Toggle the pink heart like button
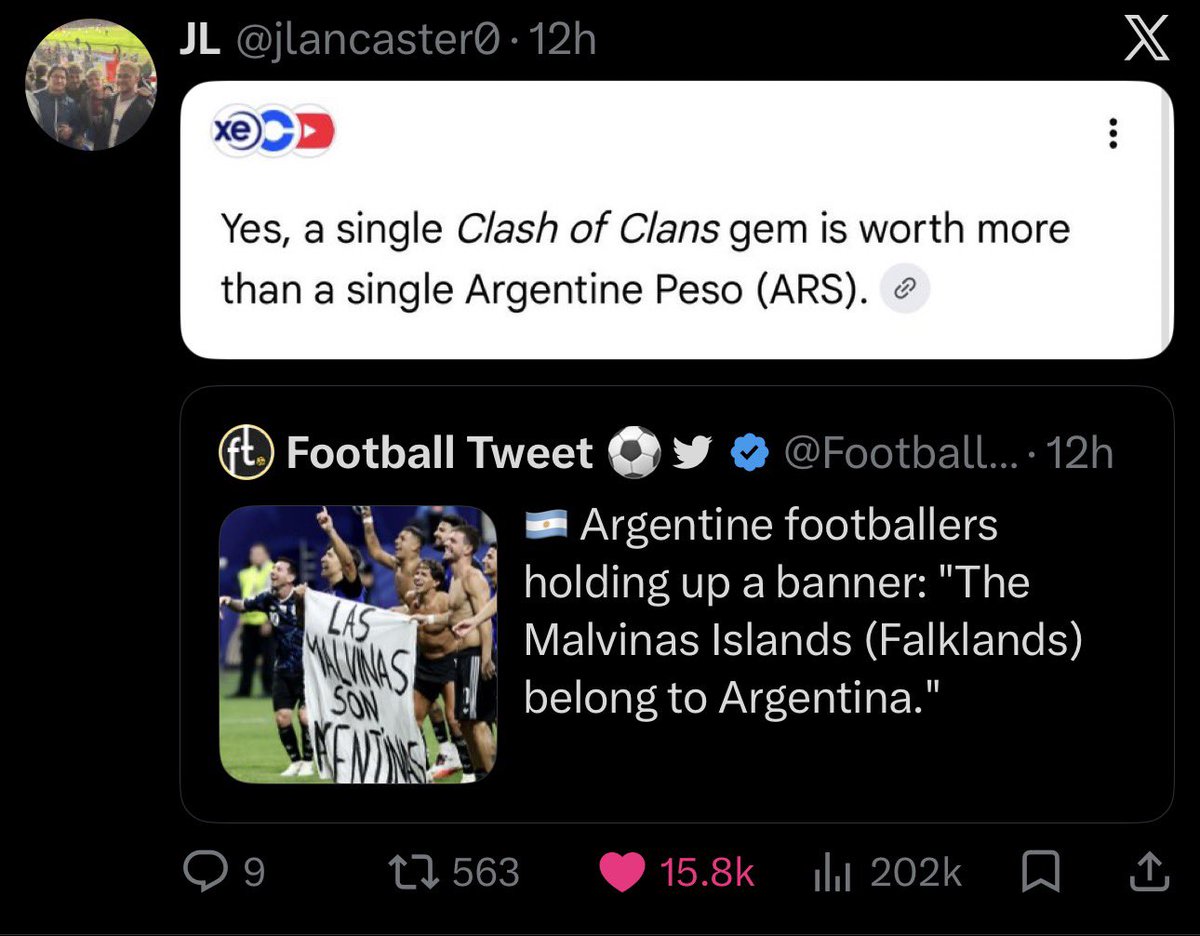 pyautogui.click(x=622, y=873)
